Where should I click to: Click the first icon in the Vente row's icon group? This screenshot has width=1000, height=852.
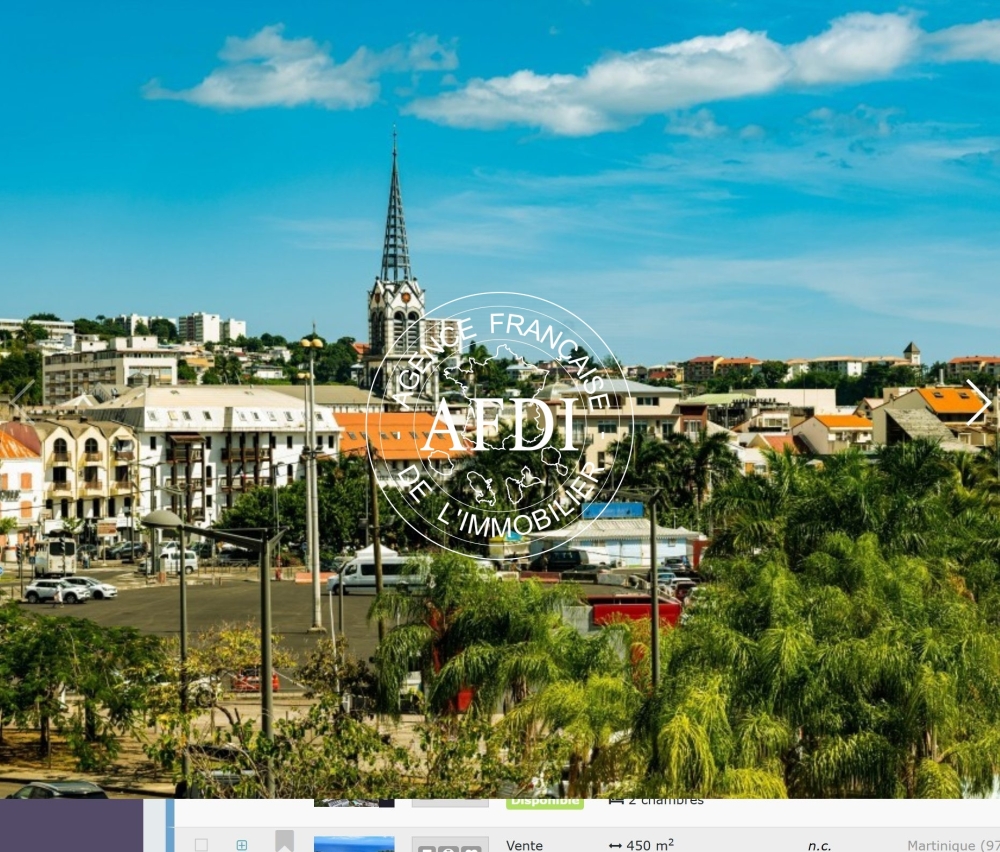[x=427, y=848]
